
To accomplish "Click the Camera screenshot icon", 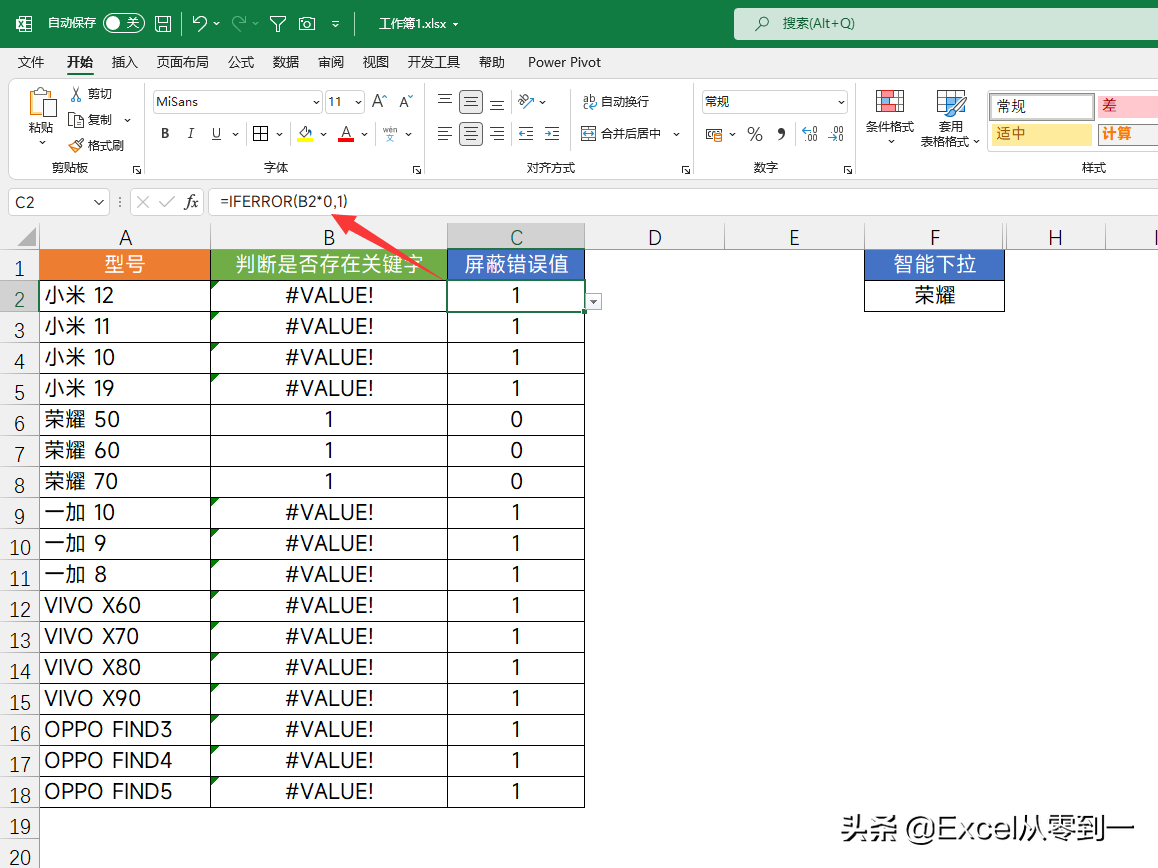I will (306, 24).
